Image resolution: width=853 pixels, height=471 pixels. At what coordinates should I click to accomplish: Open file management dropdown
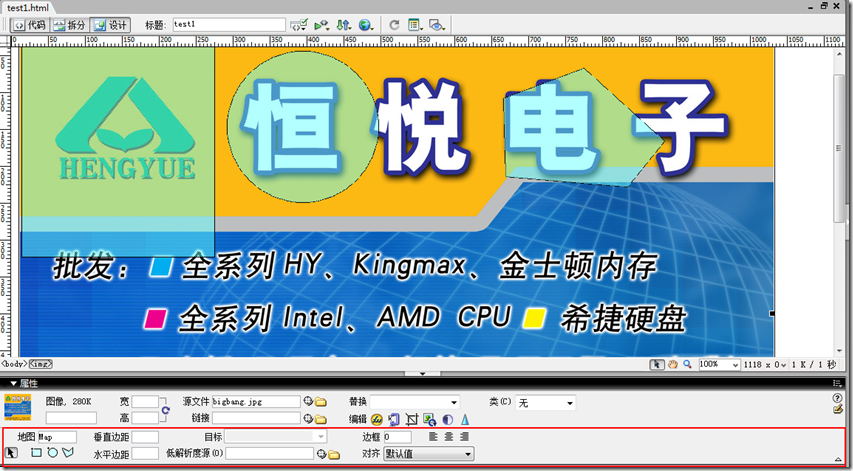tap(344, 25)
